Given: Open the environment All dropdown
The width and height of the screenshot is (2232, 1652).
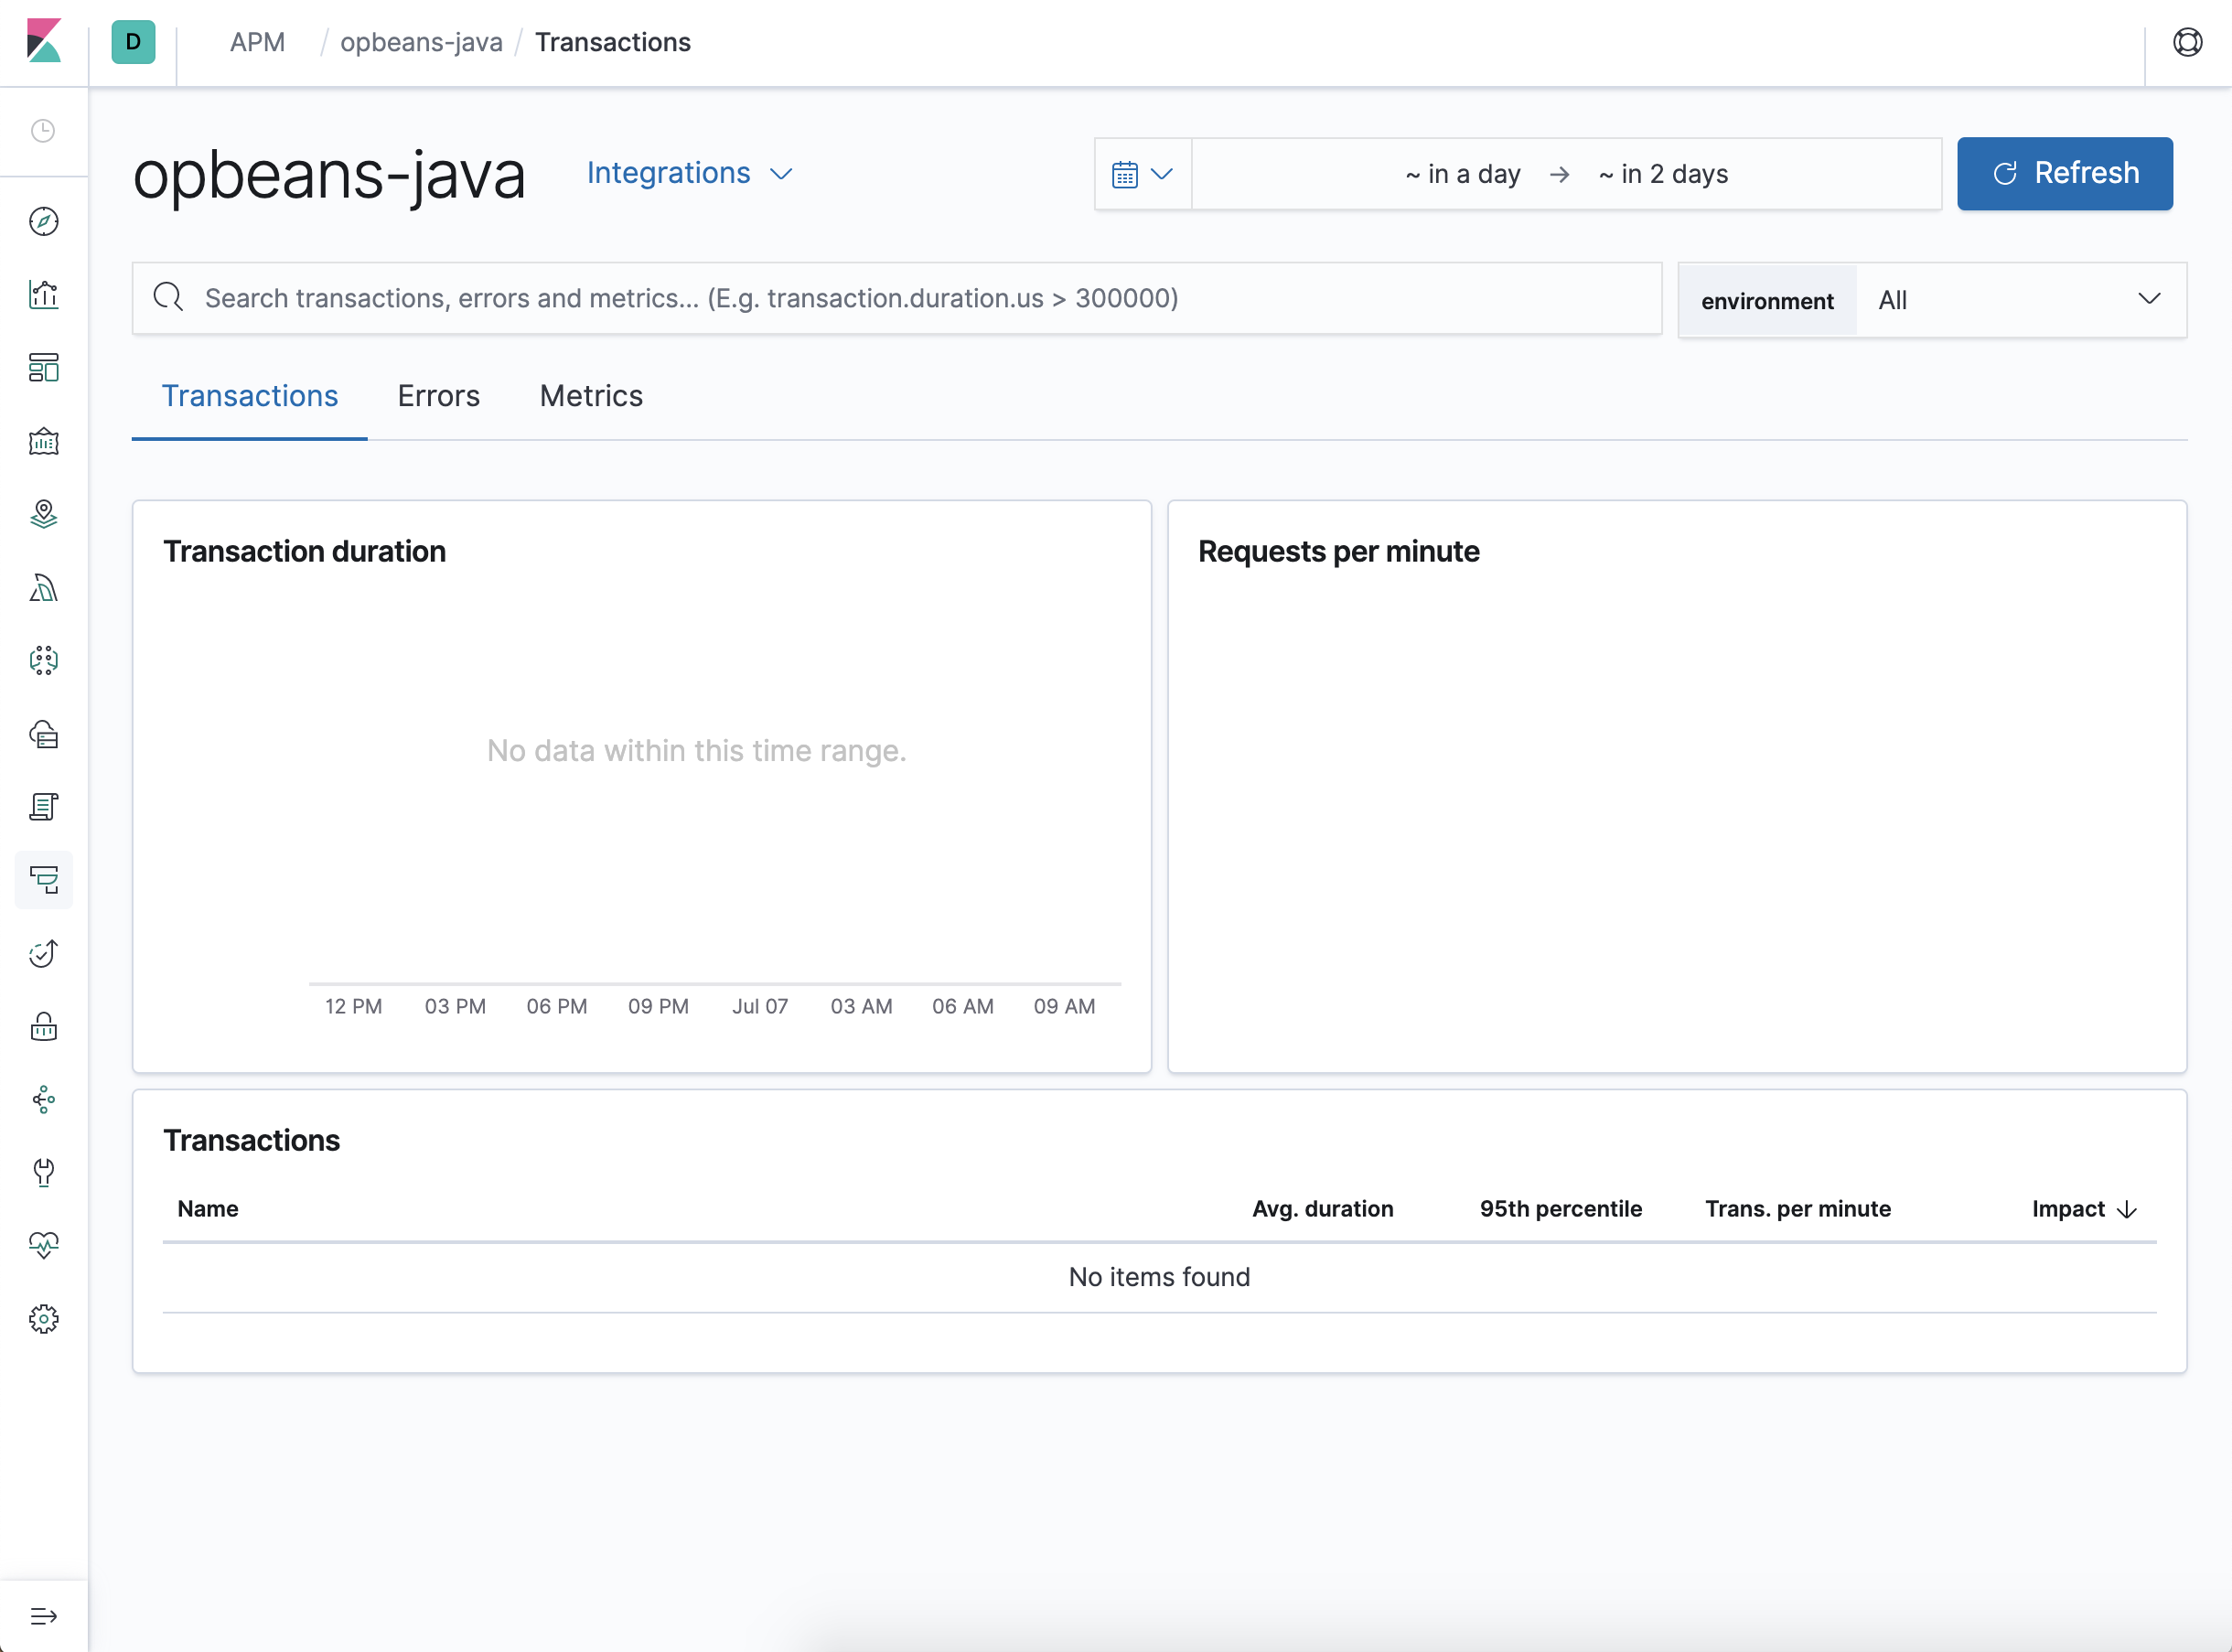Looking at the screenshot, I should pyautogui.click(x=2020, y=300).
